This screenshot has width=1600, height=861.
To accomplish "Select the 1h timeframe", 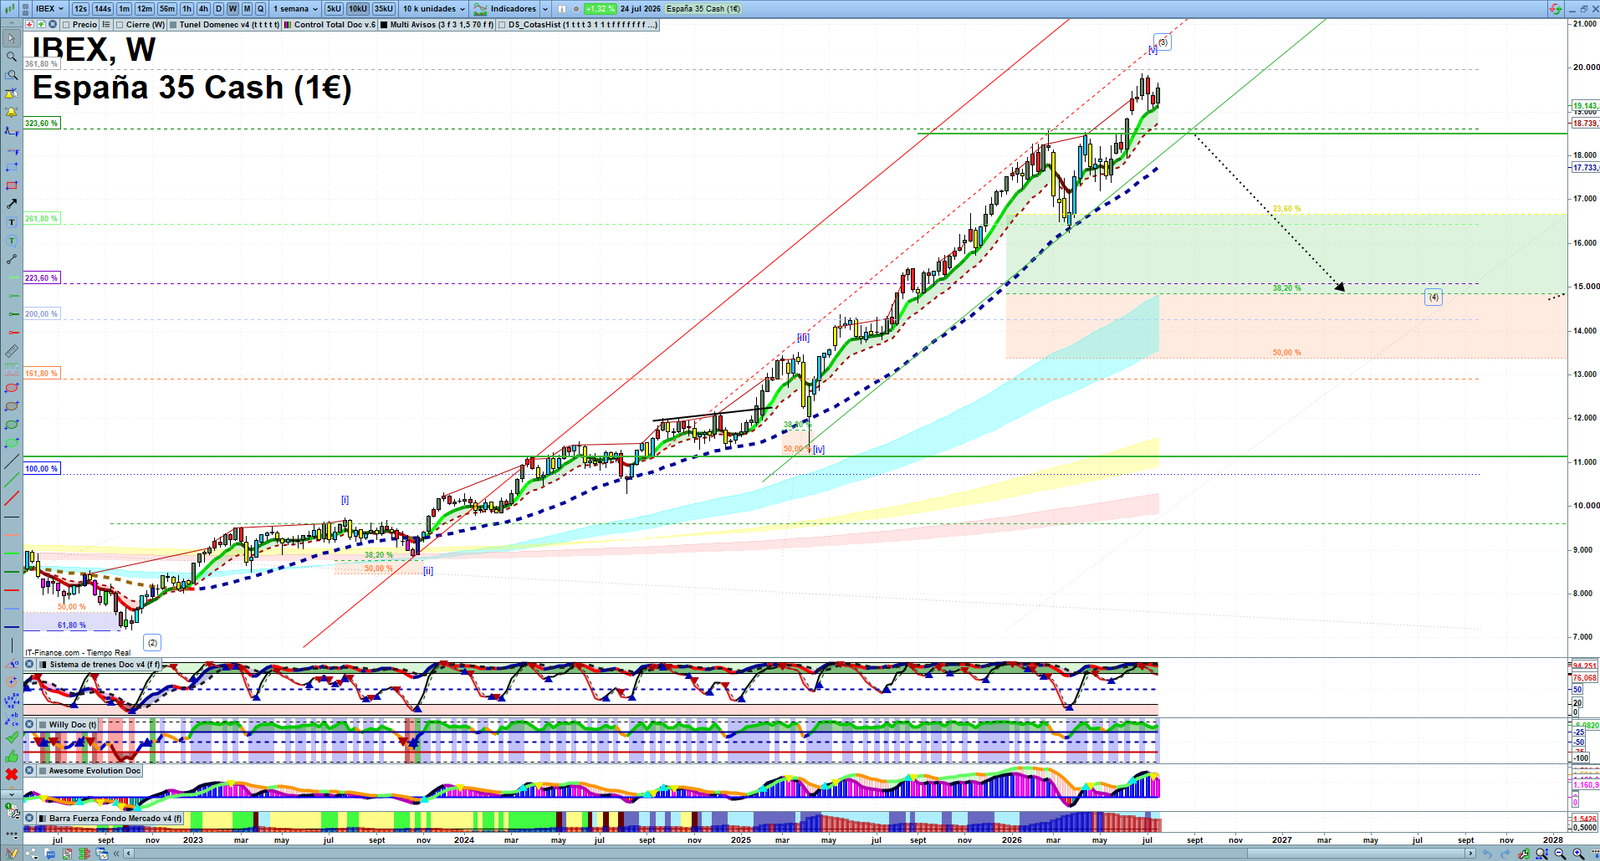I will tap(187, 9).
